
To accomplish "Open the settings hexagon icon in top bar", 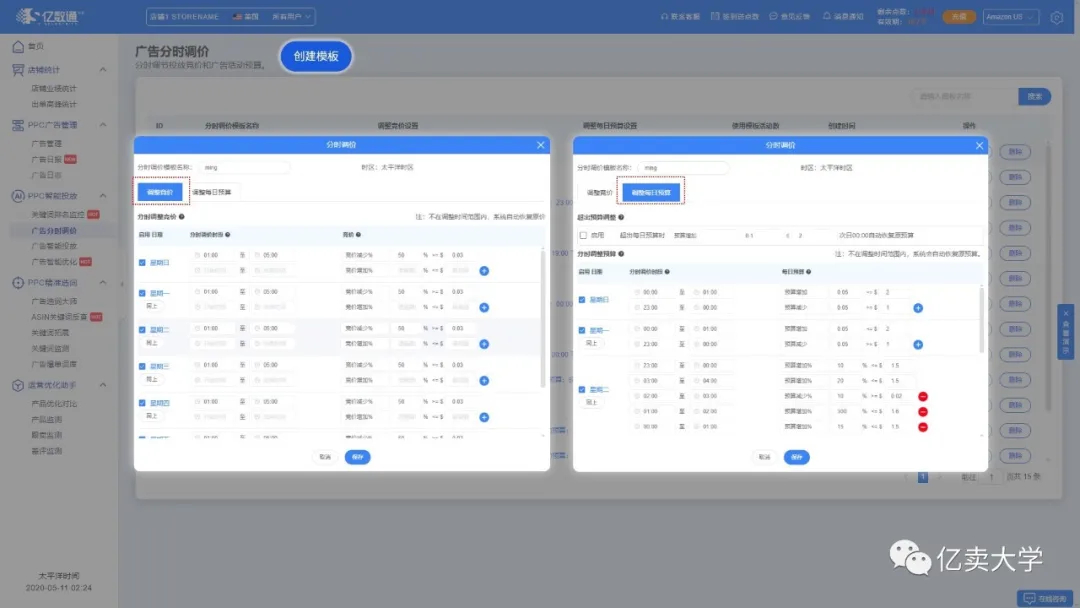I will [1057, 17].
